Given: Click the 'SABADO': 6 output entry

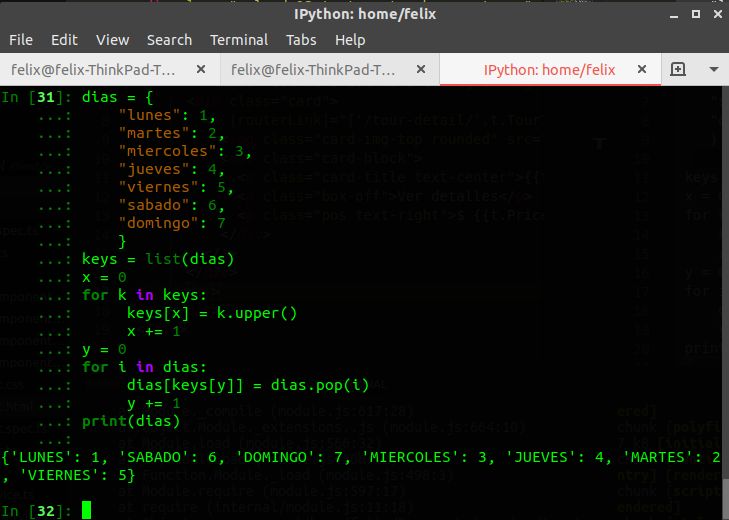Looking at the screenshot, I should pyautogui.click(x=167, y=457).
